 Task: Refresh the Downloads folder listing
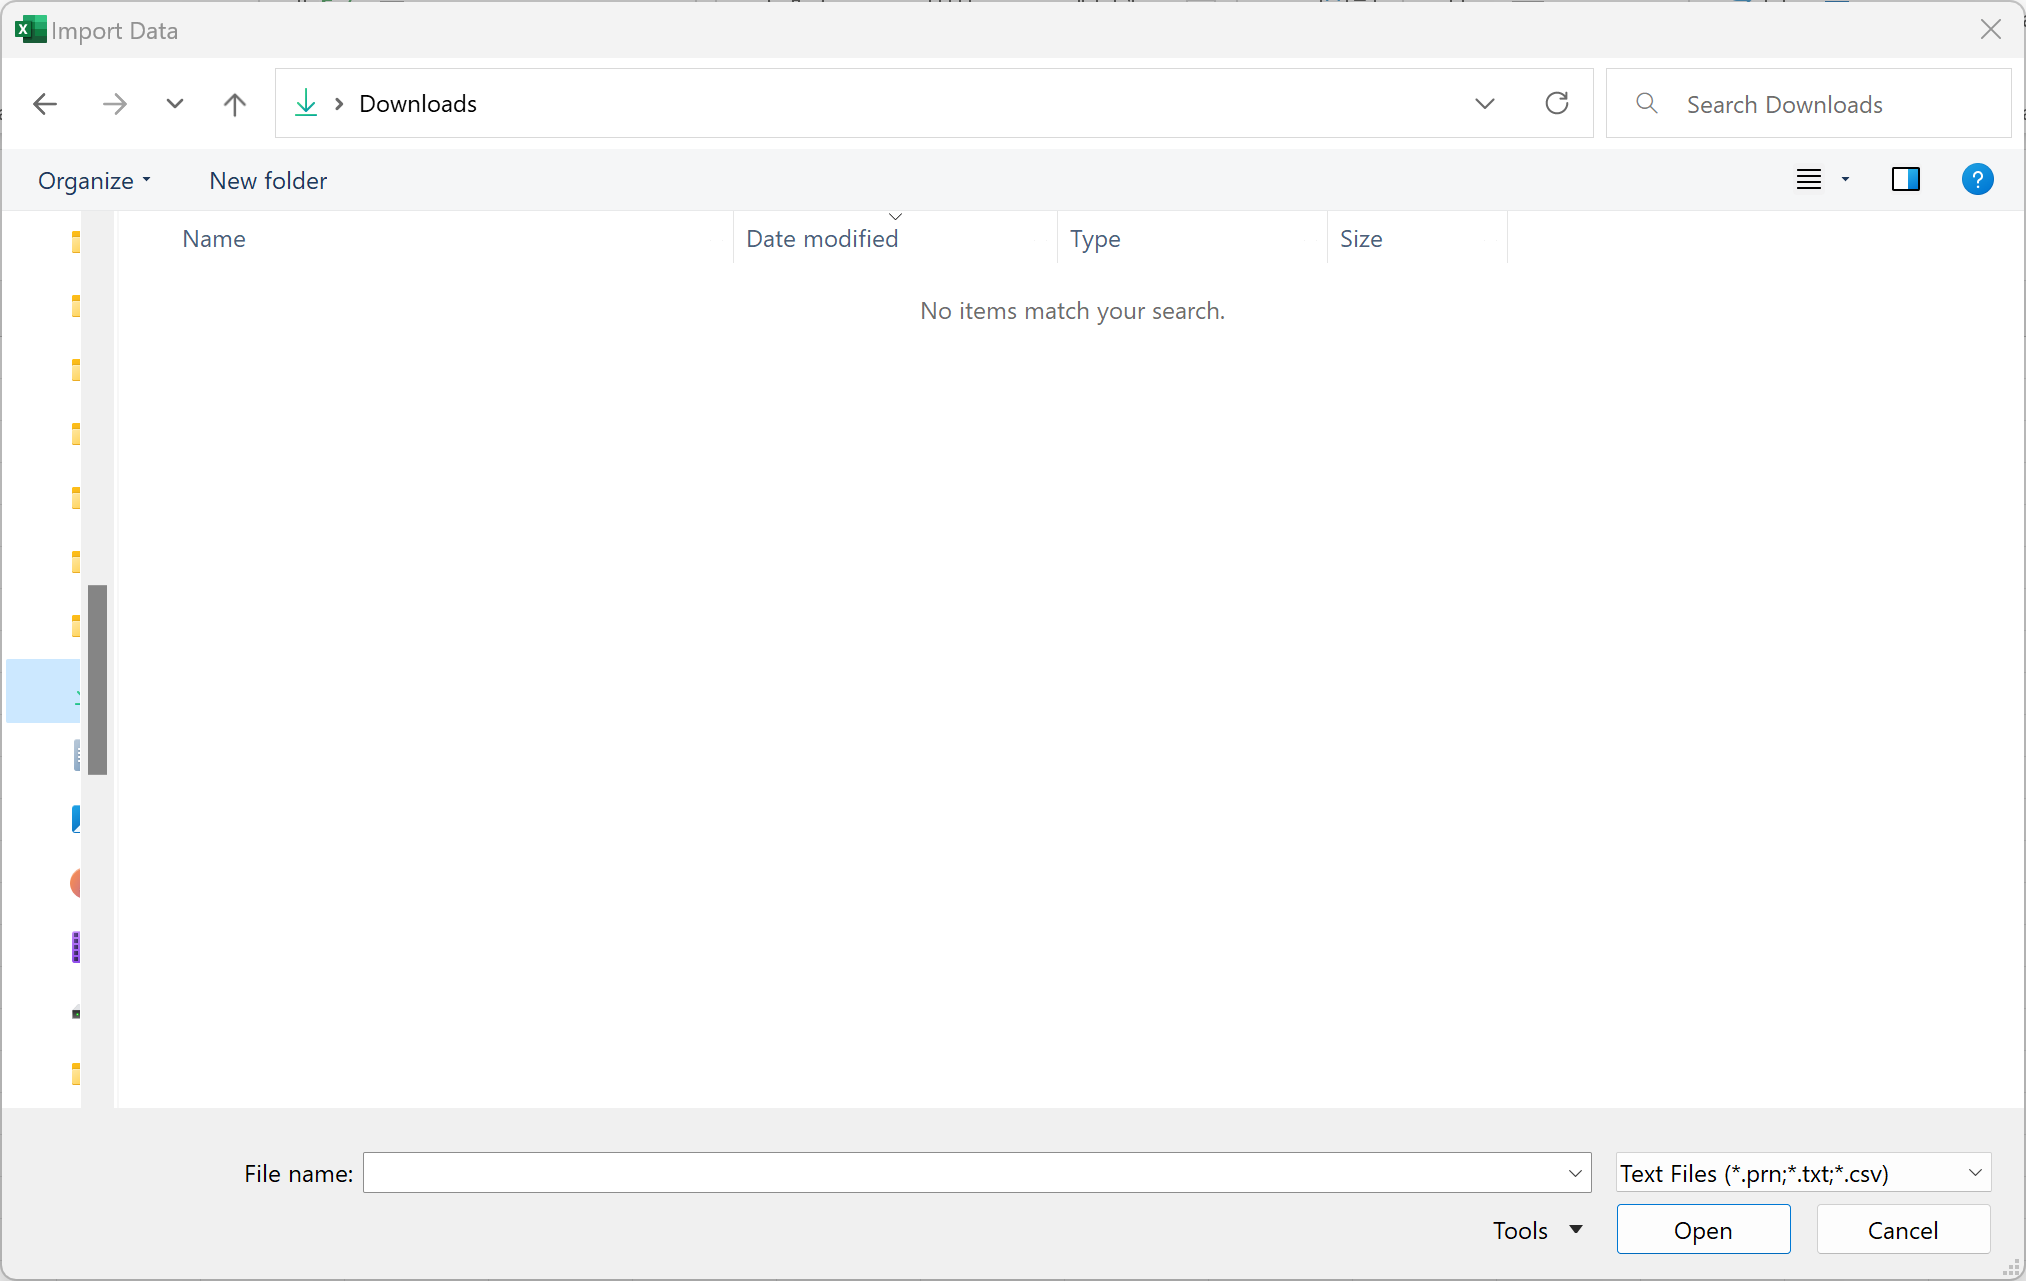pyautogui.click(x=1556, y=103)
